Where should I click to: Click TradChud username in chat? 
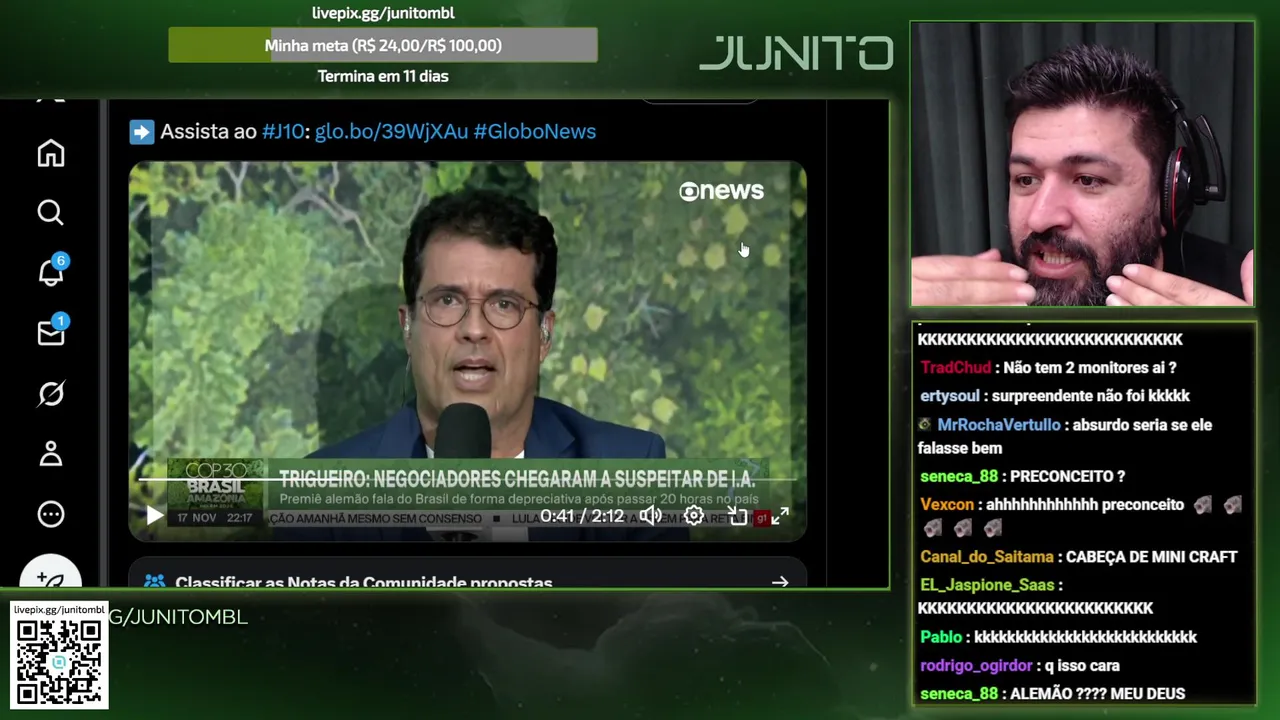point(955,367)
